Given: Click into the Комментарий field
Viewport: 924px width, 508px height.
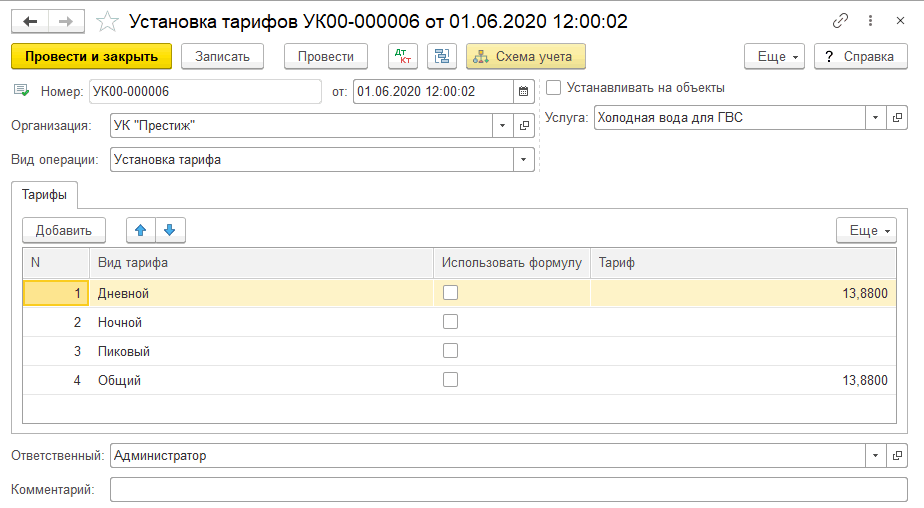Looking at the screenshot, I should [508, 490].
